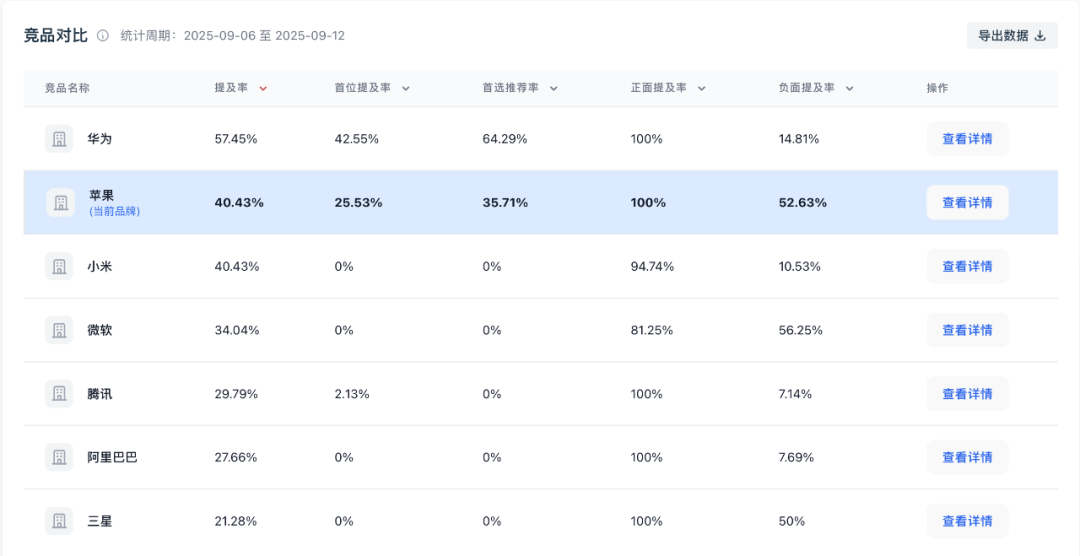
Task: Click the building icon for 苹果
Action: tap(61, 203)
